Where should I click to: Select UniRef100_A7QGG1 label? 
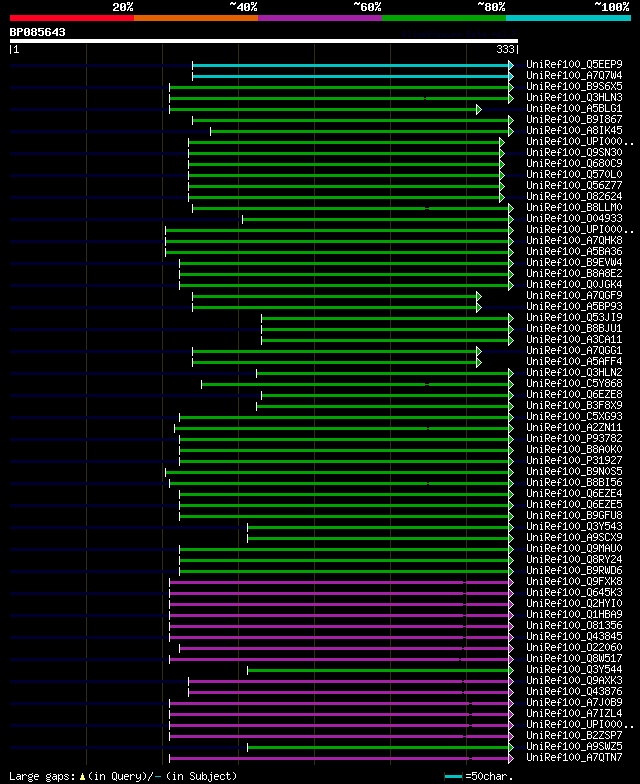574,350
